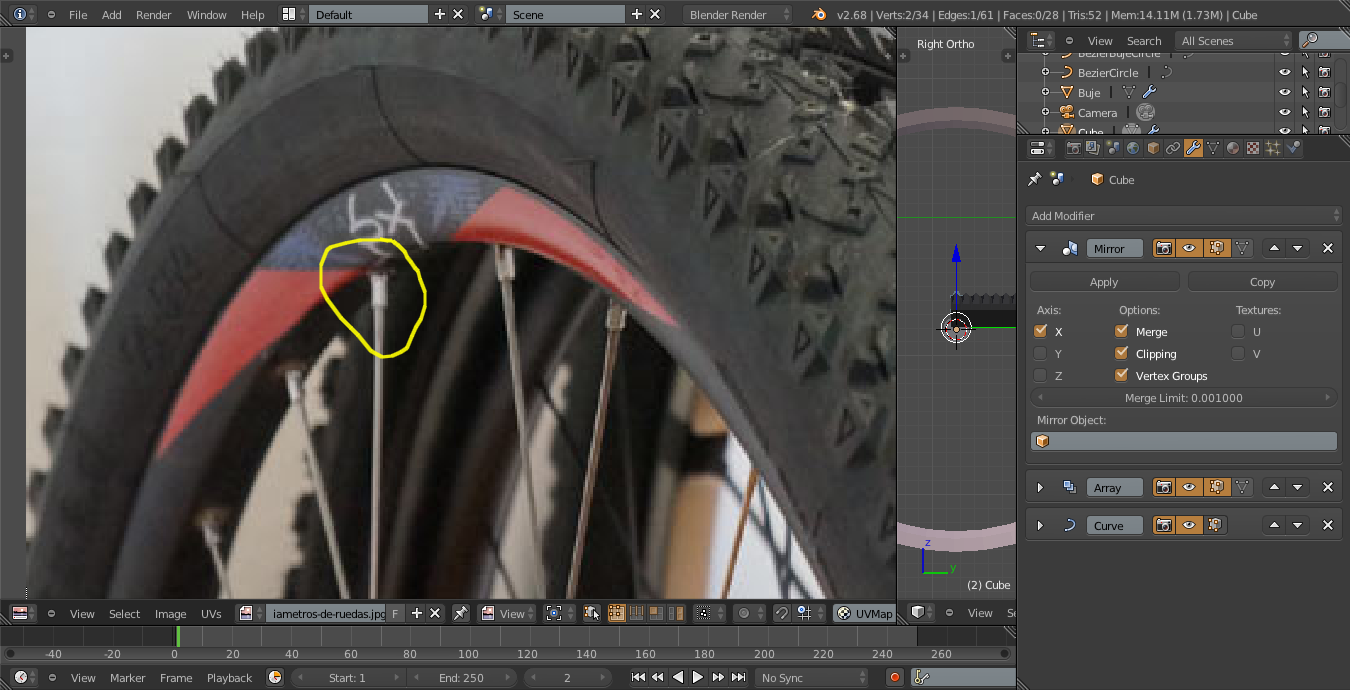
Task: Enable the Mirror Y axis checkbox
Action: 1041,353
